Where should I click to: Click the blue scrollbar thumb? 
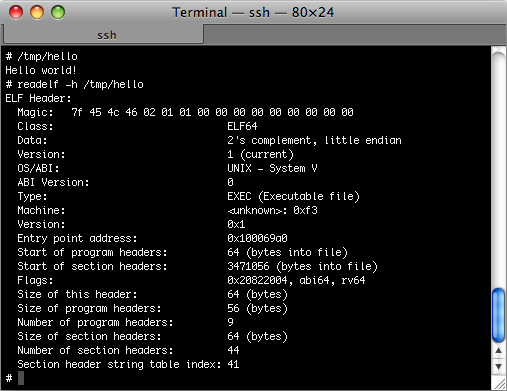[499, 315]
